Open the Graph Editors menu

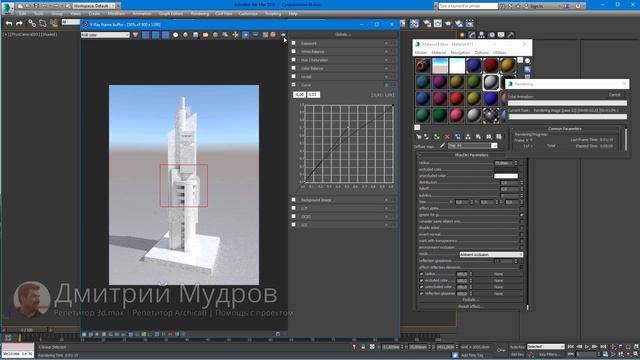171,13
